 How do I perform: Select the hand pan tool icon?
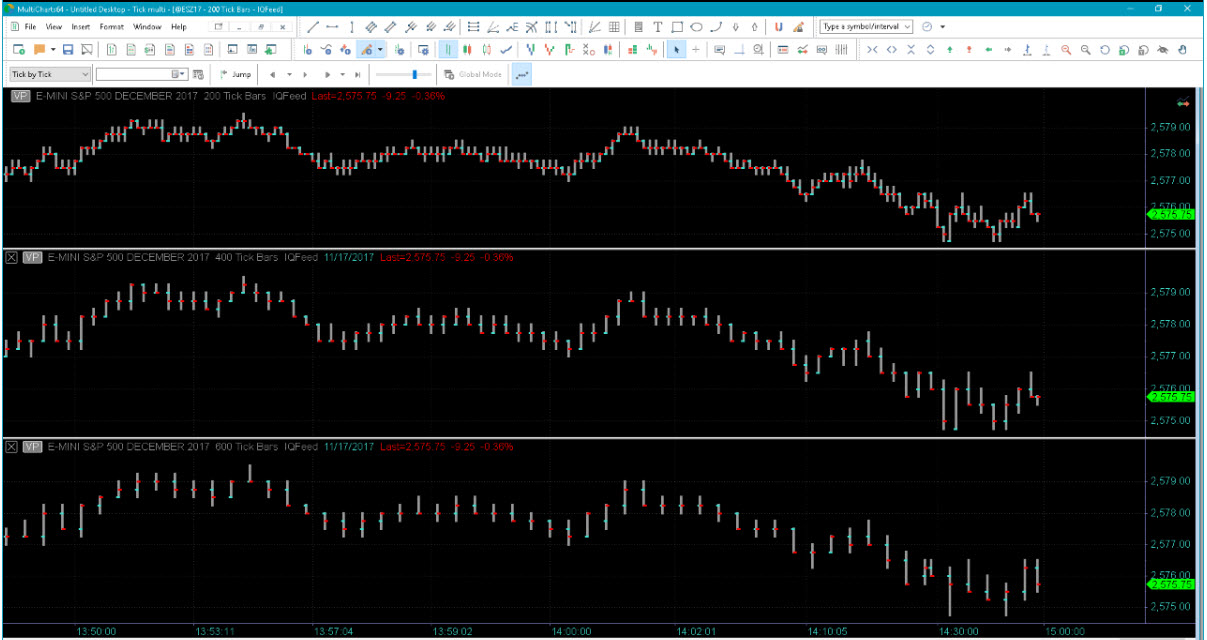pos(1182,49)
